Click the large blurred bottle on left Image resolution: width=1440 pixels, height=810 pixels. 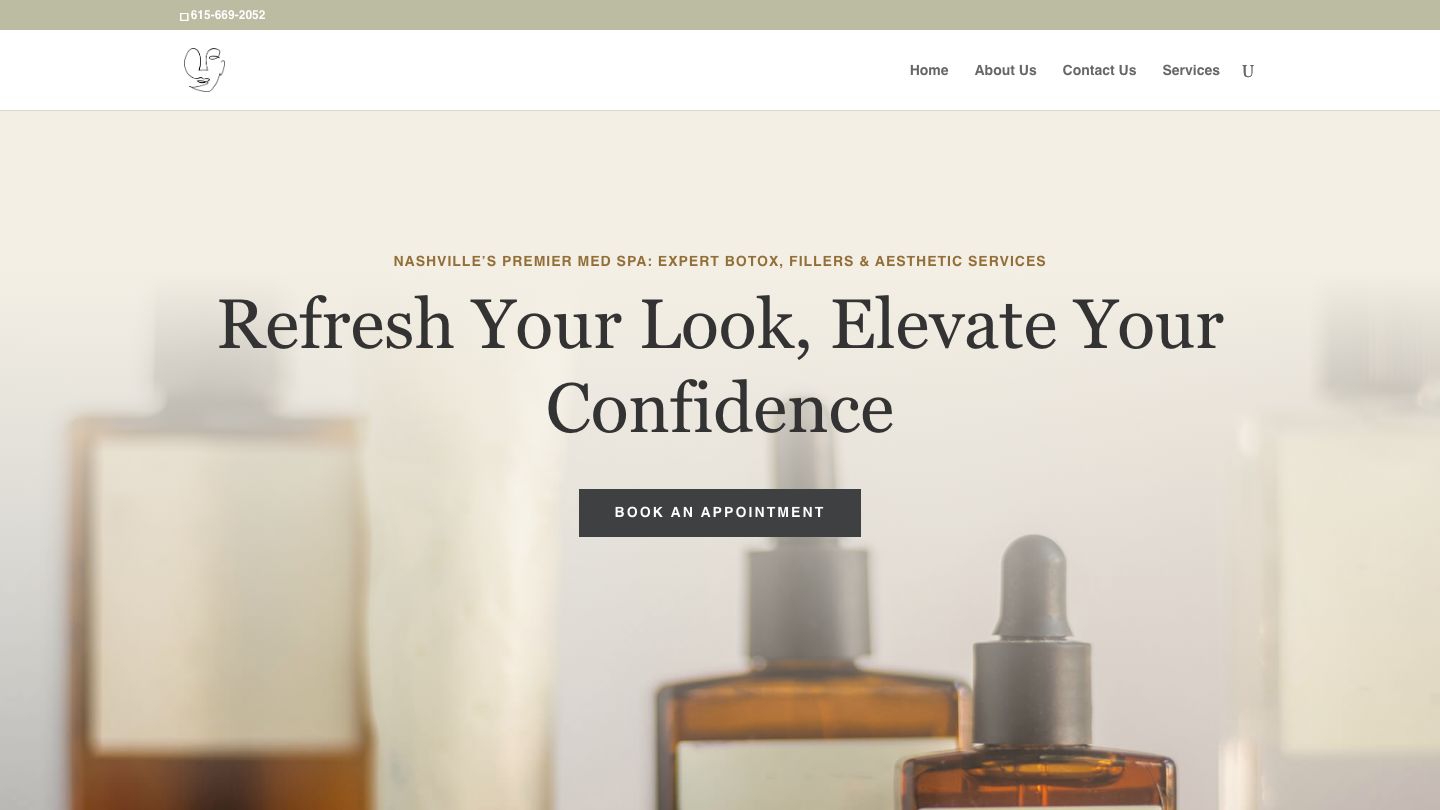point(215,560)
